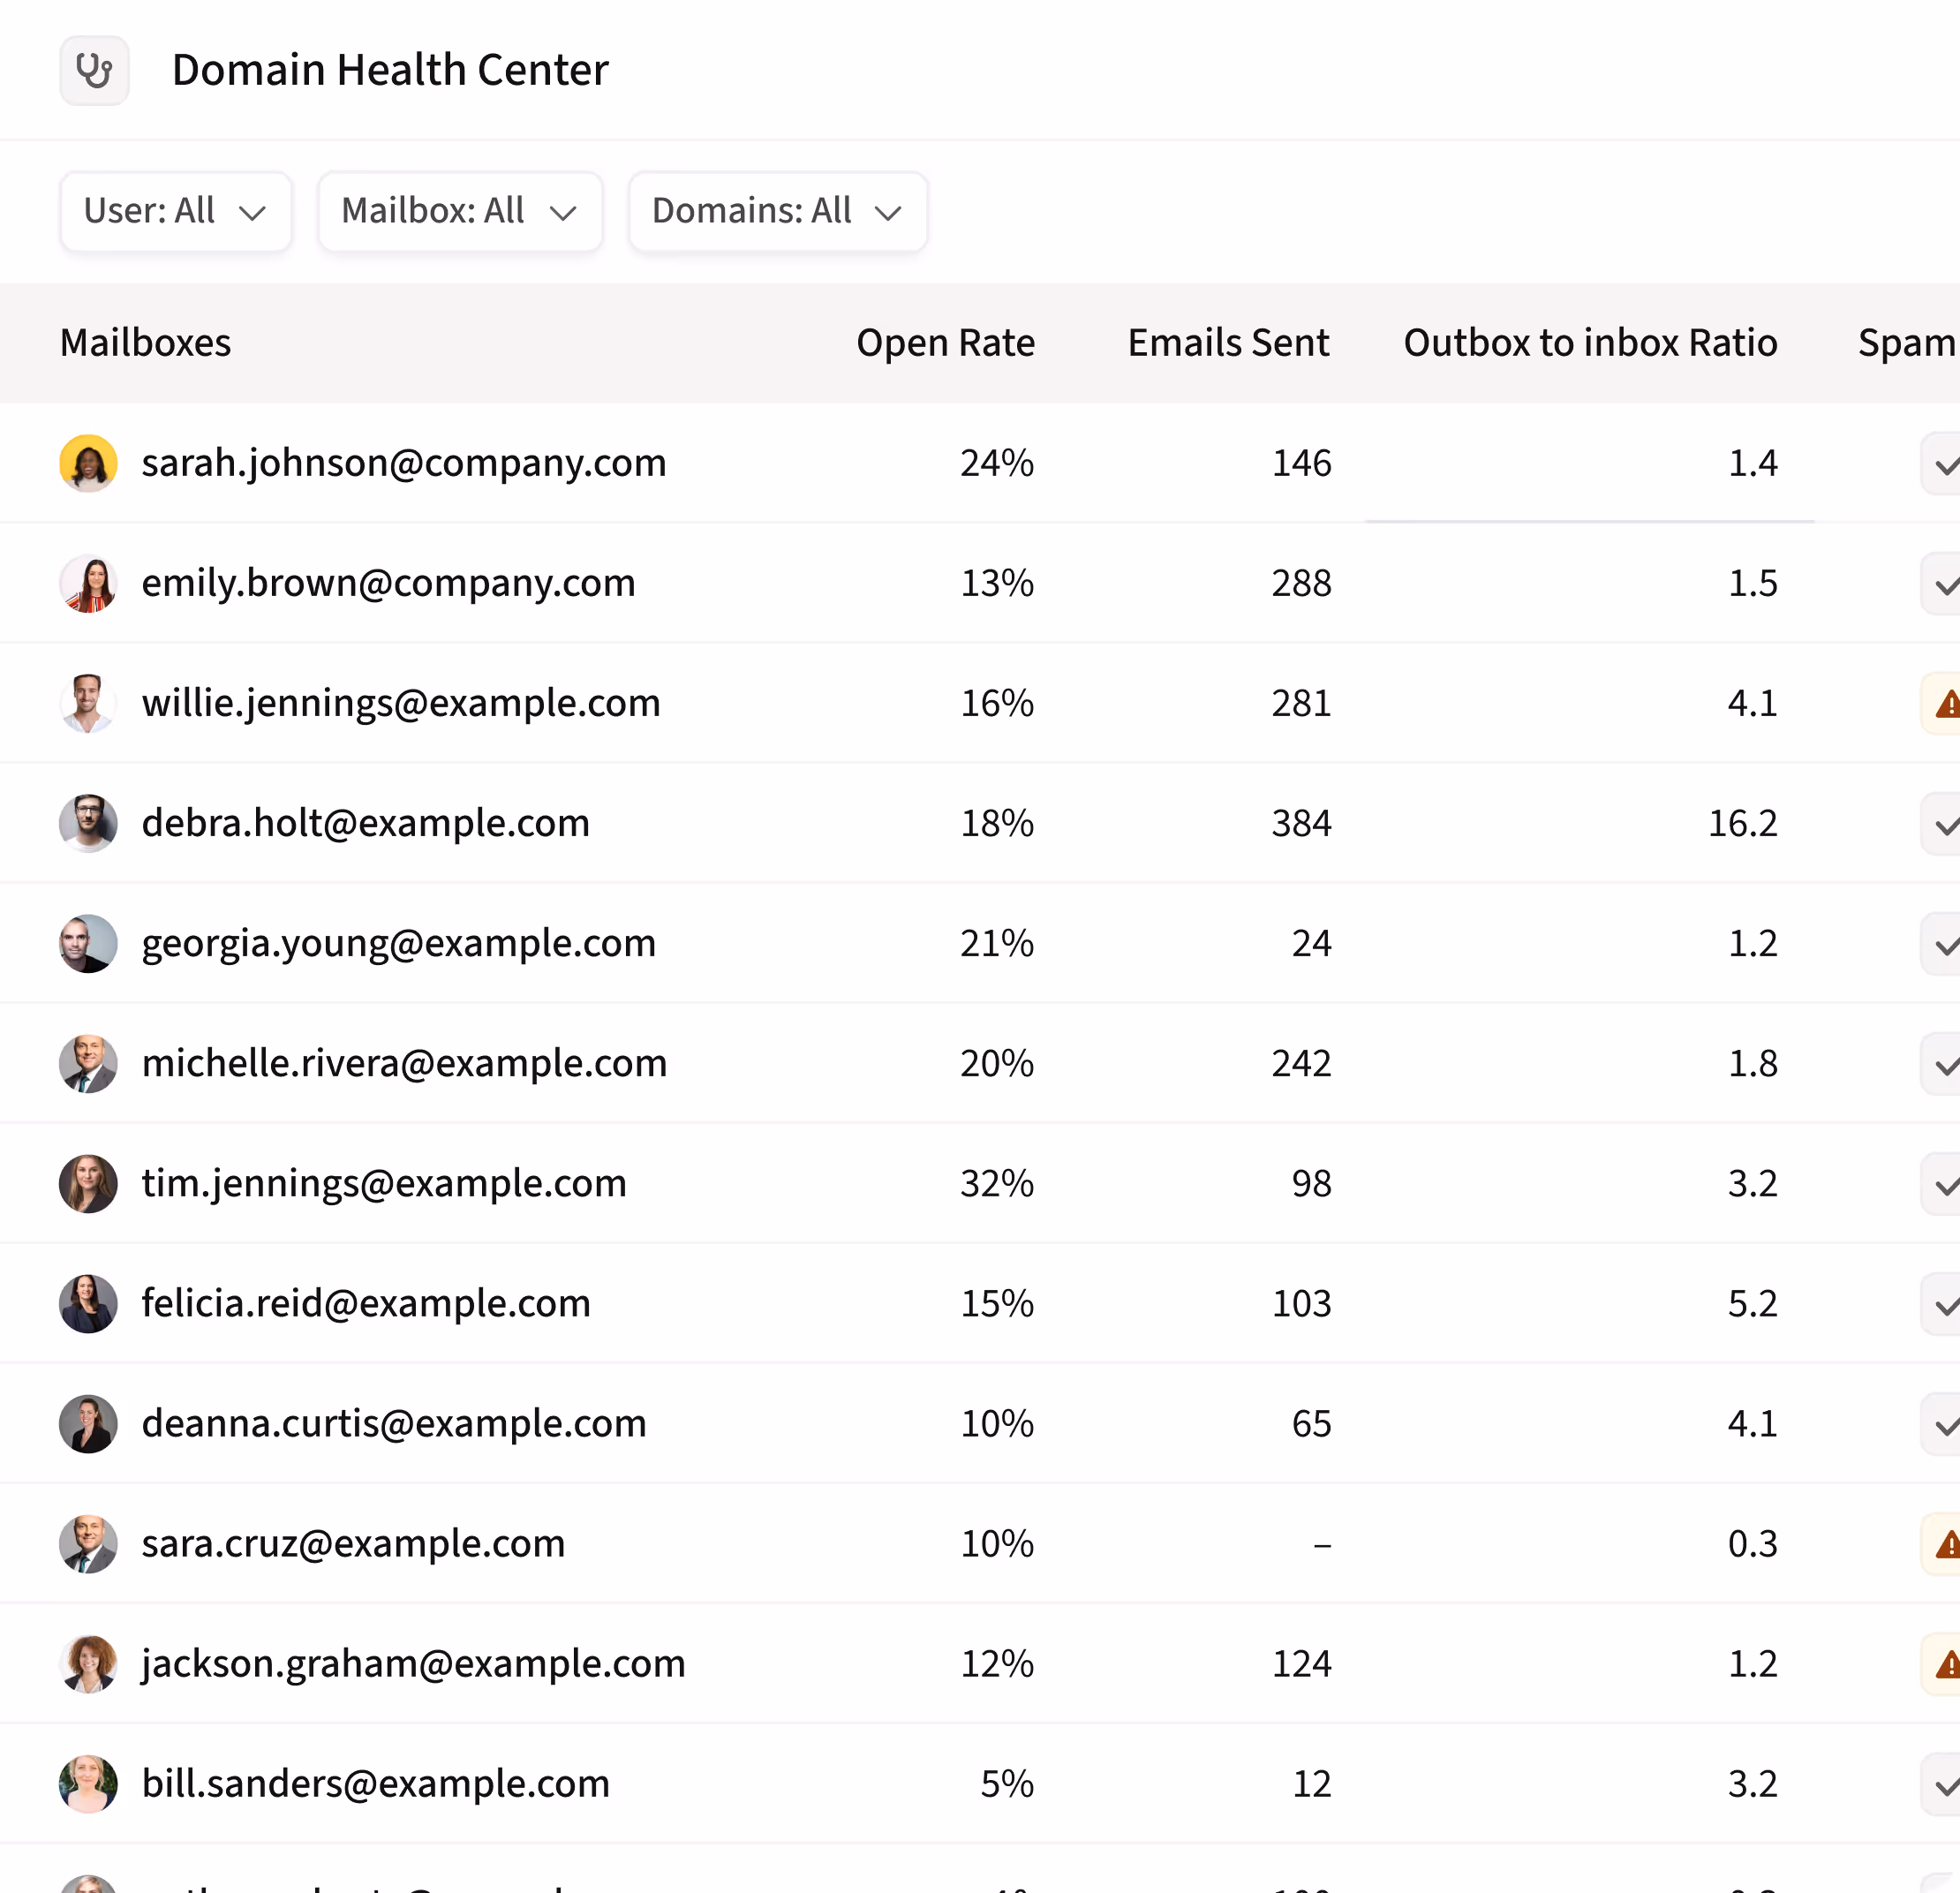Image resolution: width=1960 pixels, height=1893 pixels.
Task: Expand the Mailbox: All dropdown
Action: pyautogui.click(x=460, y=211)
